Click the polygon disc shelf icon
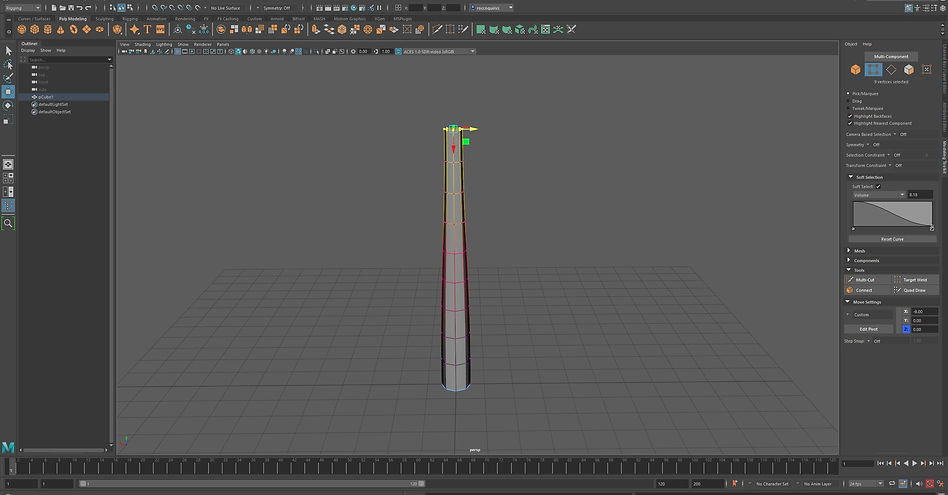This screenshot has width=948, height=495. pyautogui.click(x=100, y=29)
